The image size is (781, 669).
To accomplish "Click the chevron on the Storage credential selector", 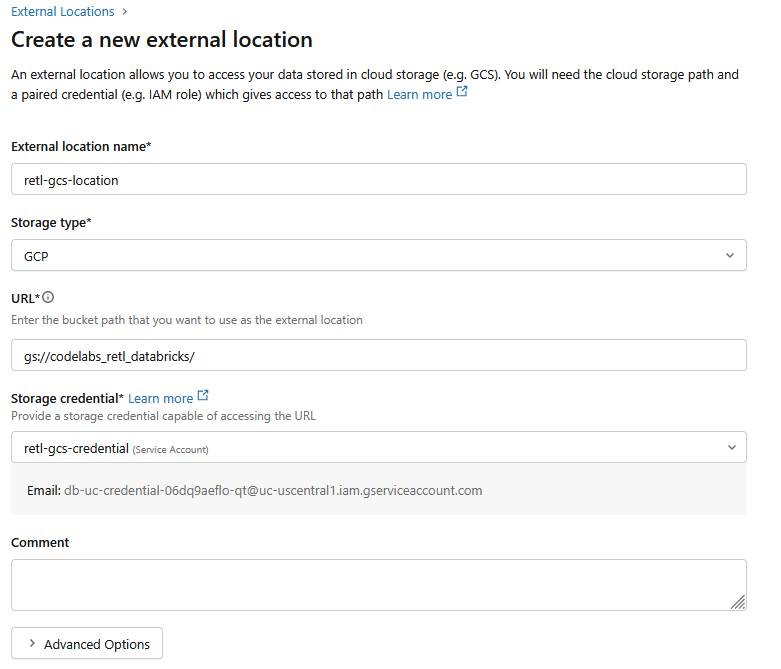I will [729, 448].
